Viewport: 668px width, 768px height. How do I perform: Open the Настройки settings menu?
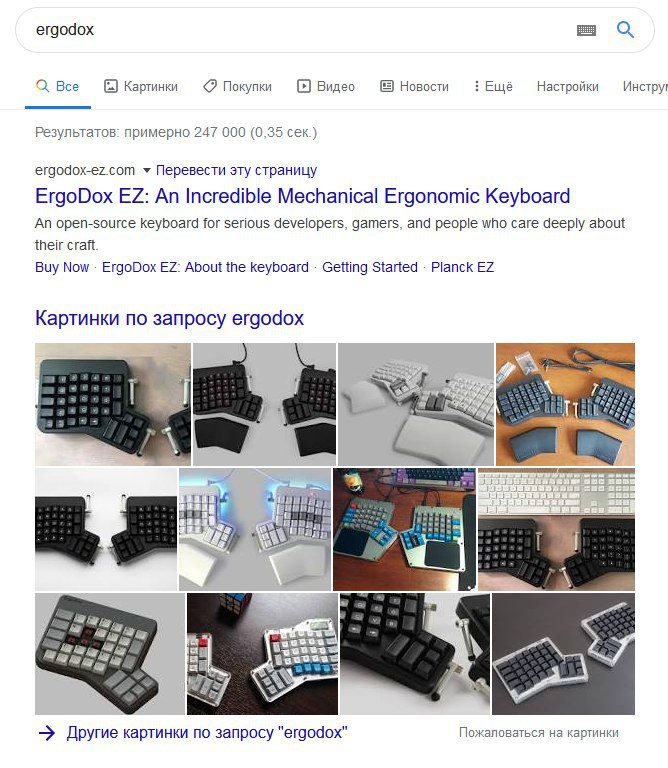568,86
